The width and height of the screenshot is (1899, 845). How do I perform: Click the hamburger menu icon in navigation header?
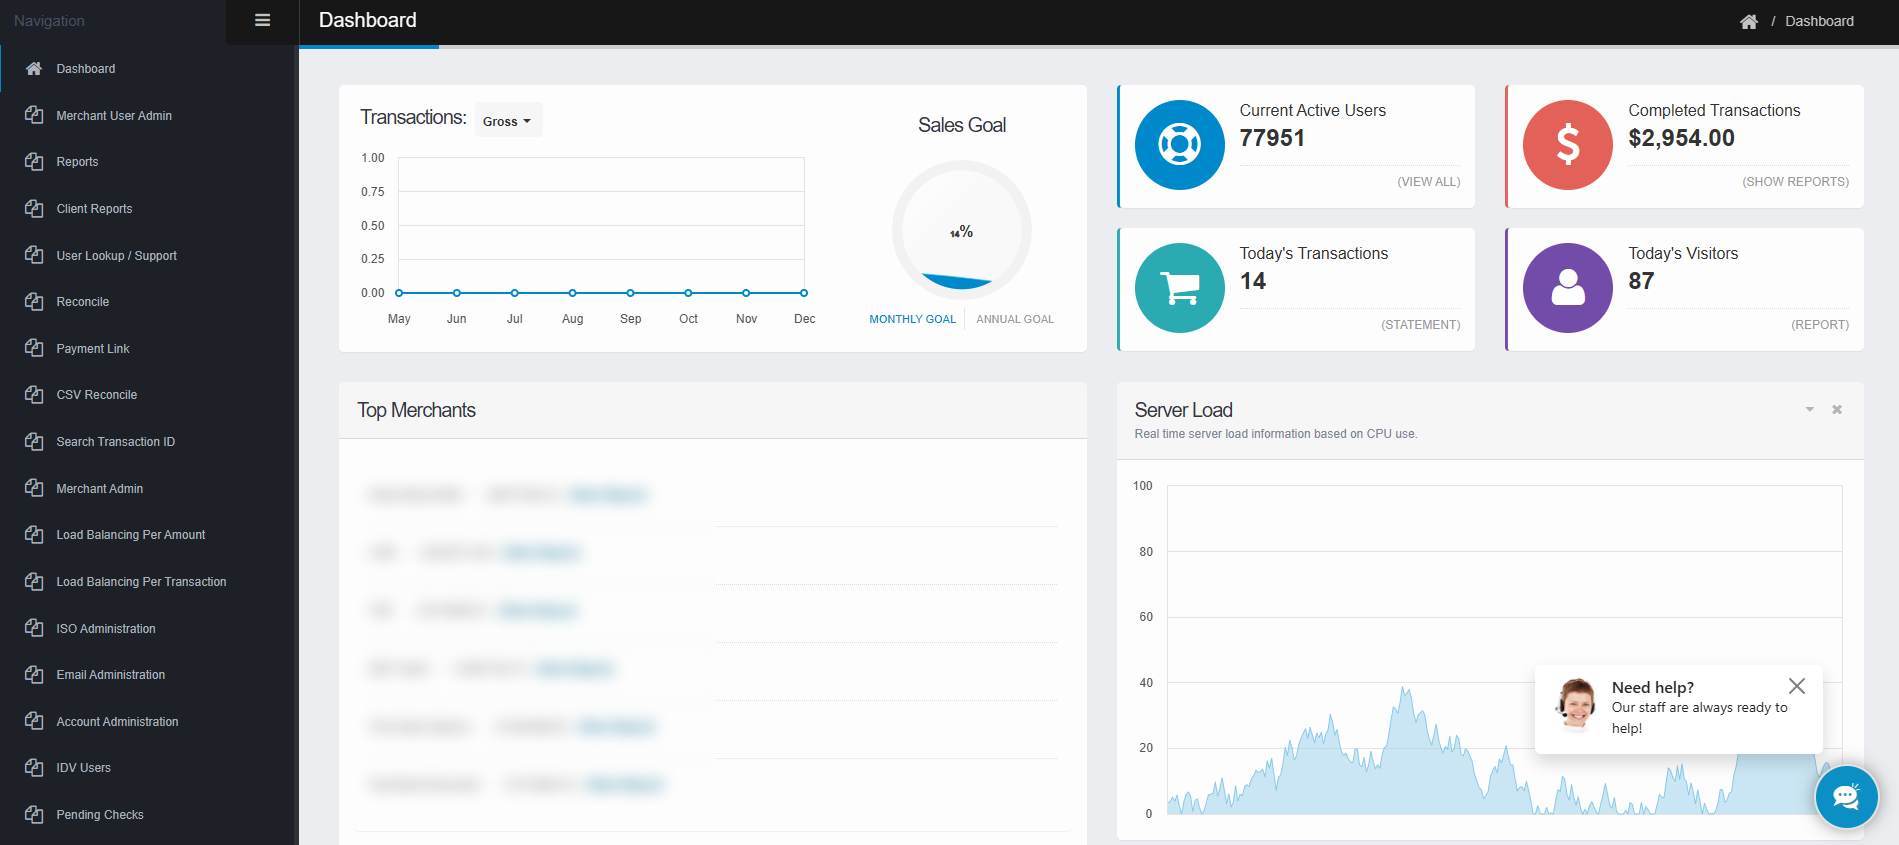click(262, 21)
